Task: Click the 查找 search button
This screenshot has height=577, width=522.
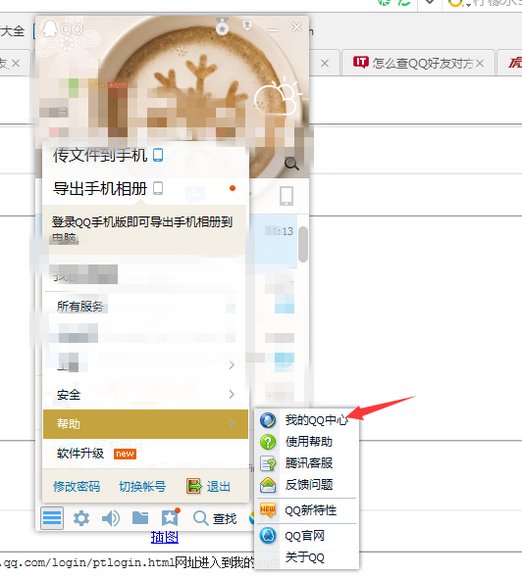Action: tap(215, 518)
